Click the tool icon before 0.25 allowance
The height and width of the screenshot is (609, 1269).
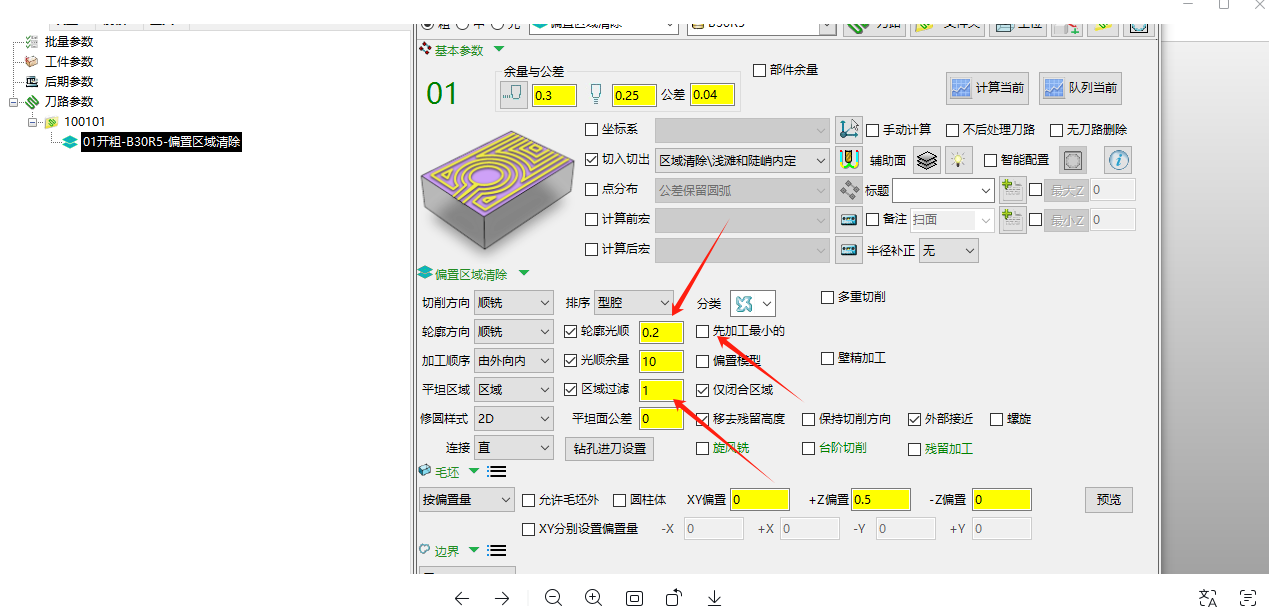click(x=595, y=94)
